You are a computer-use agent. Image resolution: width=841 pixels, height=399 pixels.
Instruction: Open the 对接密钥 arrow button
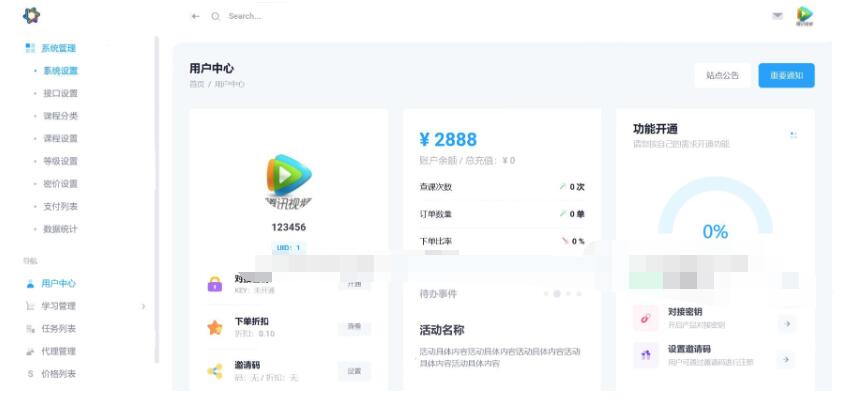[x=787, y=323]
